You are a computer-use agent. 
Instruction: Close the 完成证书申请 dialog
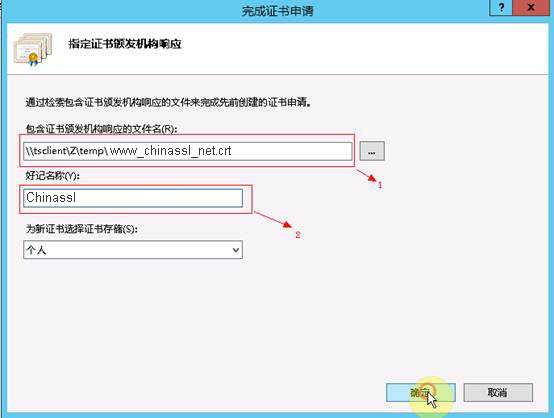(531, 7)
